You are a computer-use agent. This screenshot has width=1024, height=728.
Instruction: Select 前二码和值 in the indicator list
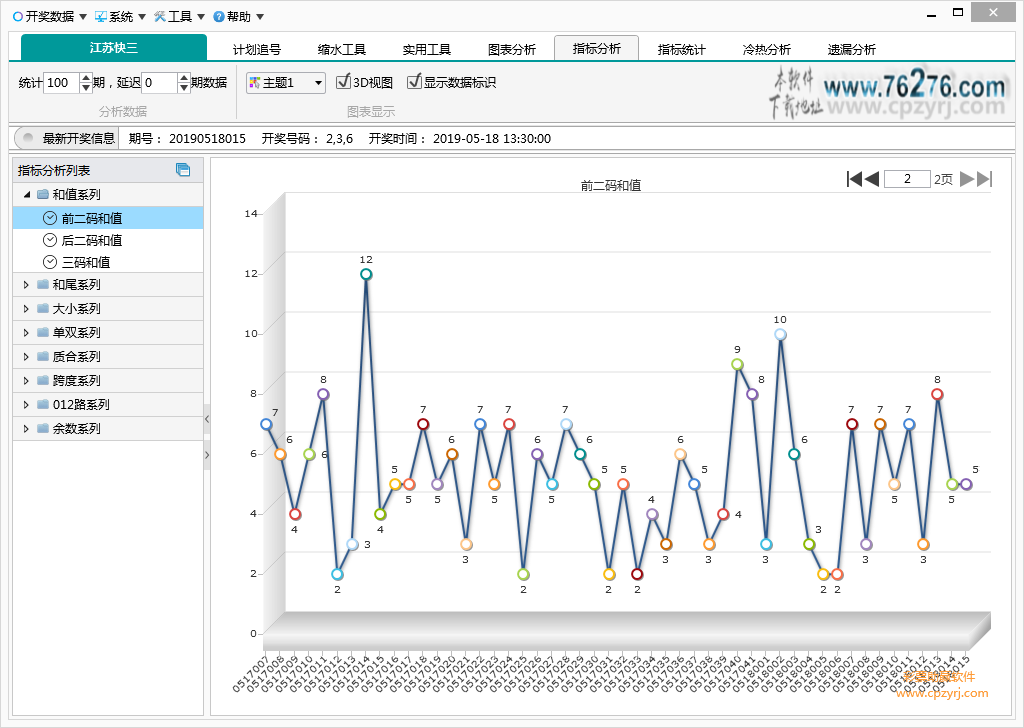point(108,218)
